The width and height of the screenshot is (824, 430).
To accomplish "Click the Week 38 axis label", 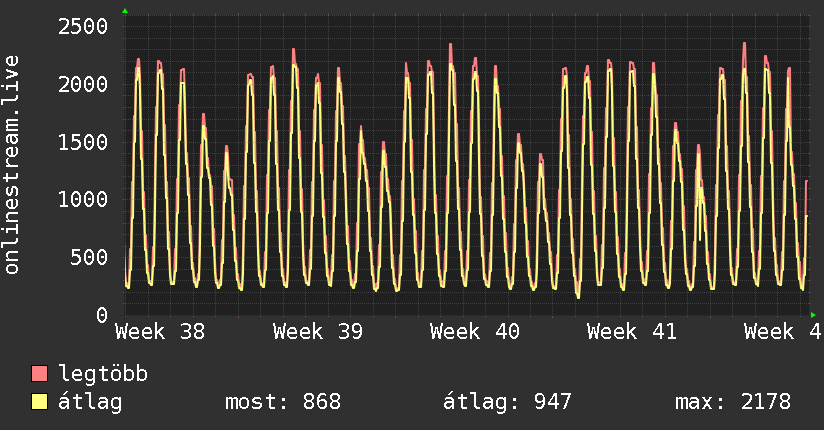I will 160,332.
